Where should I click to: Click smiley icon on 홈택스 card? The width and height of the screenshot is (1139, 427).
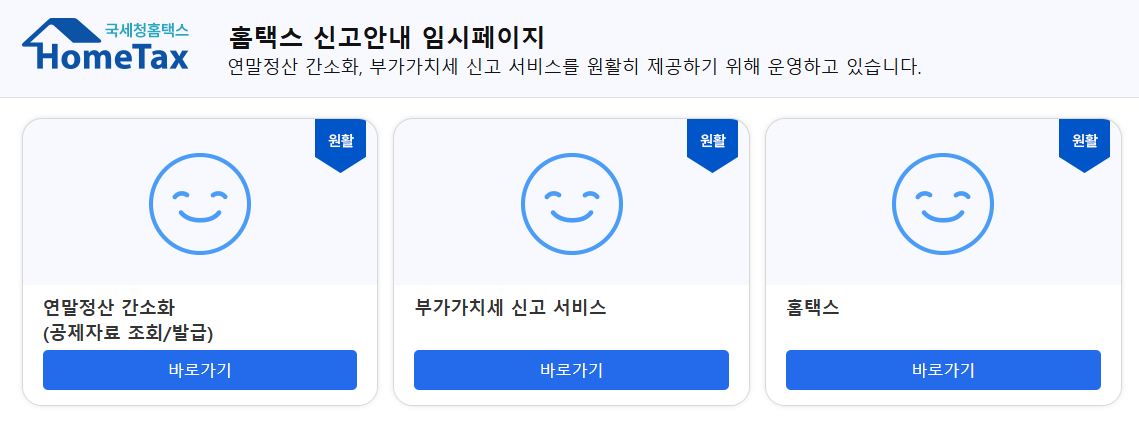point(943,204)
